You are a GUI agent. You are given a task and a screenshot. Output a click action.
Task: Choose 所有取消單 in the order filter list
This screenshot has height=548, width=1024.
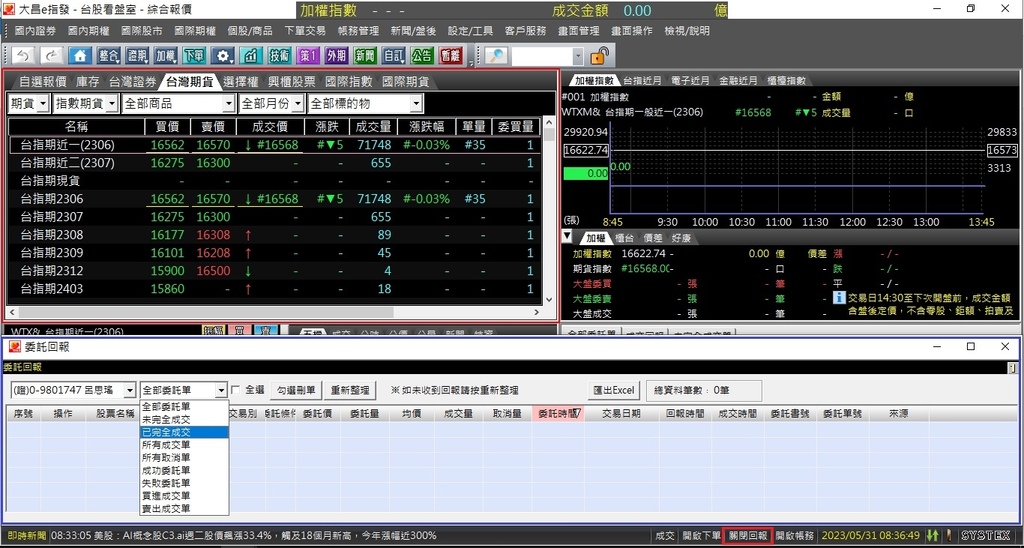tap(184, 458)
